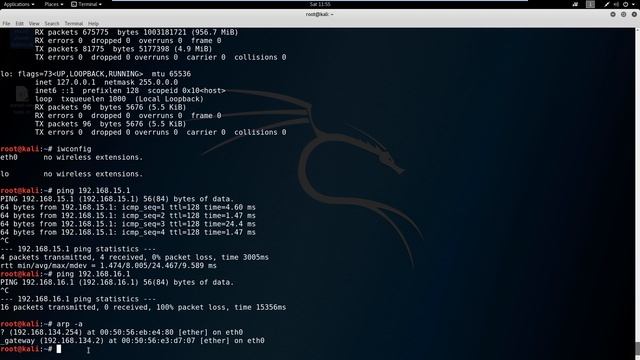Click the 'rtt min/avg/max/mdev' line
Screen dimensions: 640x360
coord(108,266)
